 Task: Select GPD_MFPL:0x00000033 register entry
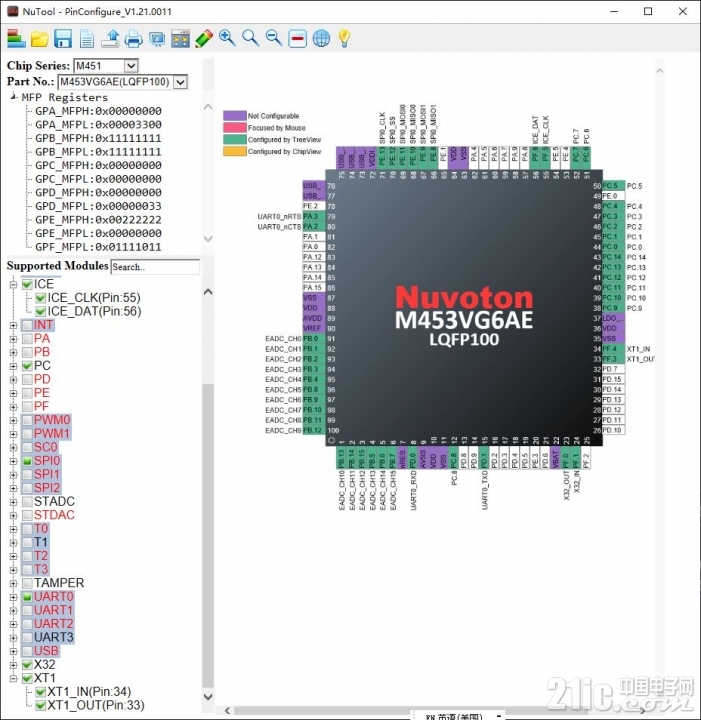pos(98,206)
